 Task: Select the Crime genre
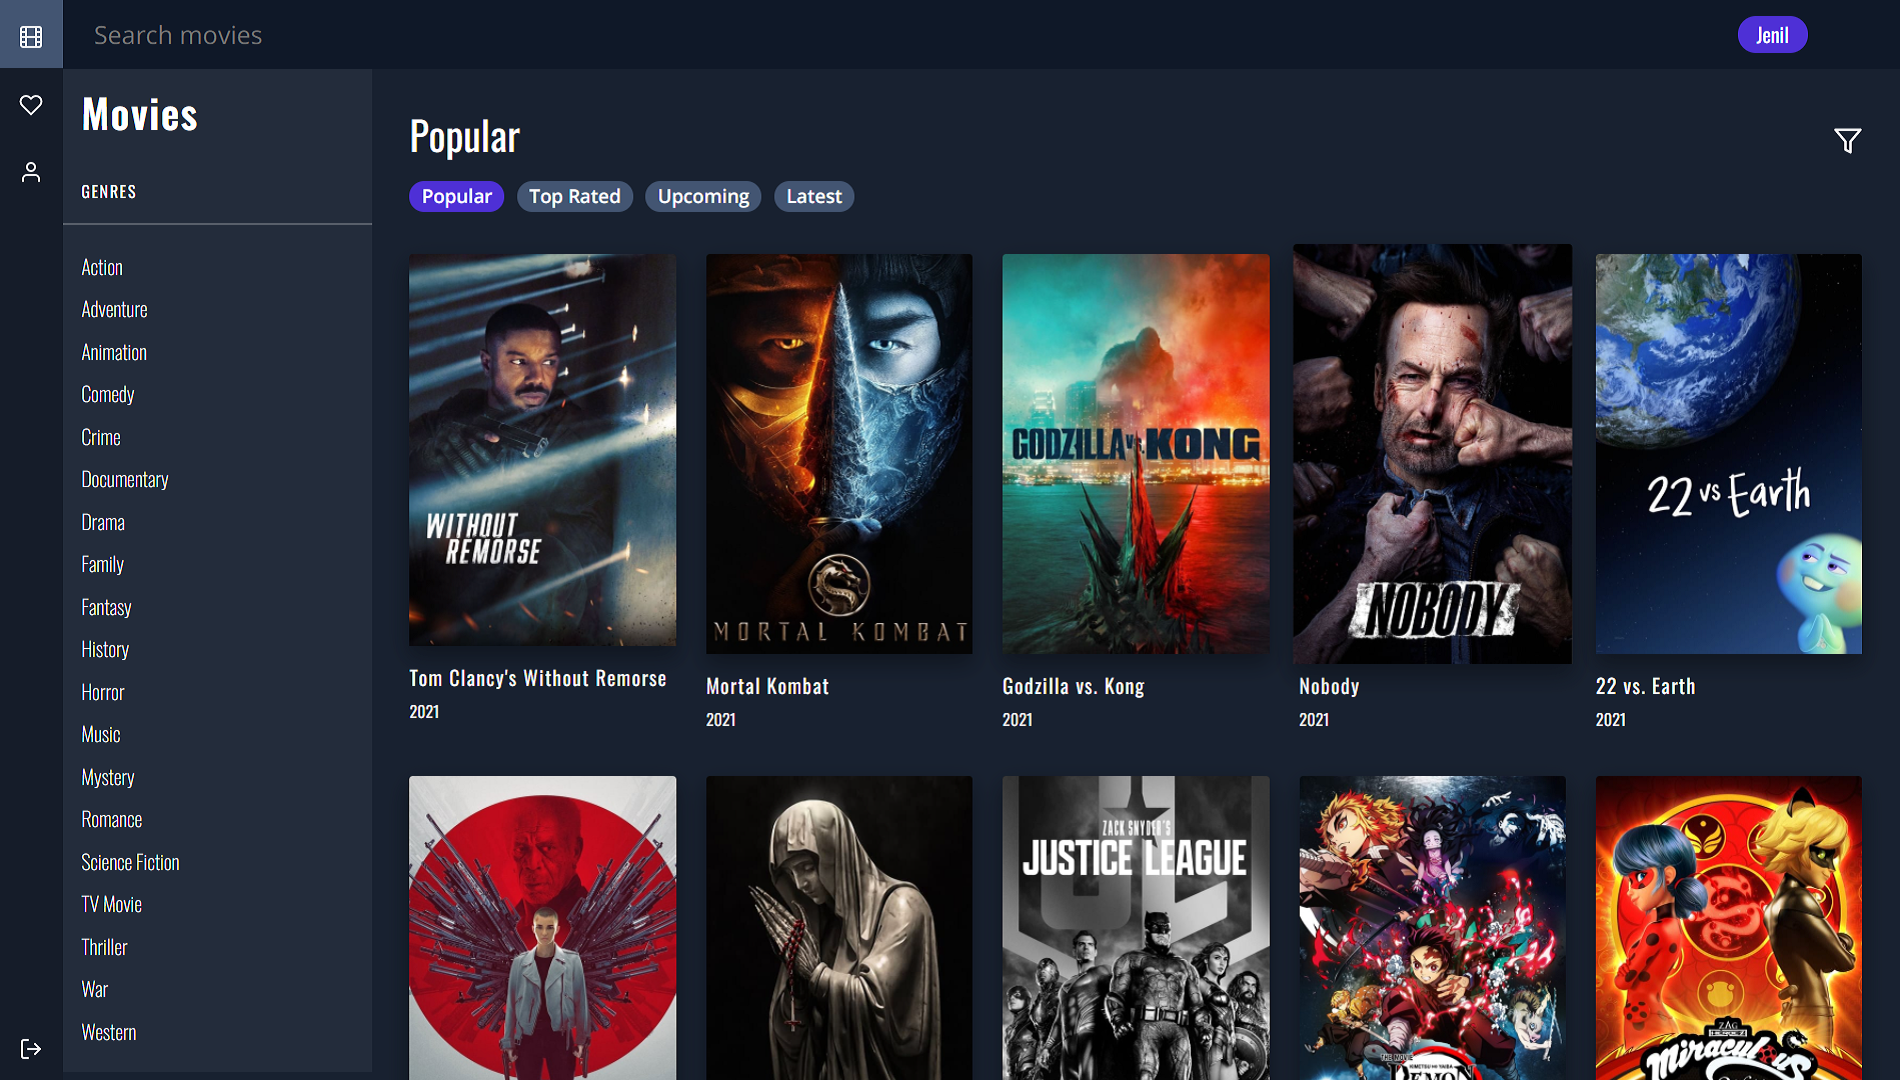[x=101, y=437]
